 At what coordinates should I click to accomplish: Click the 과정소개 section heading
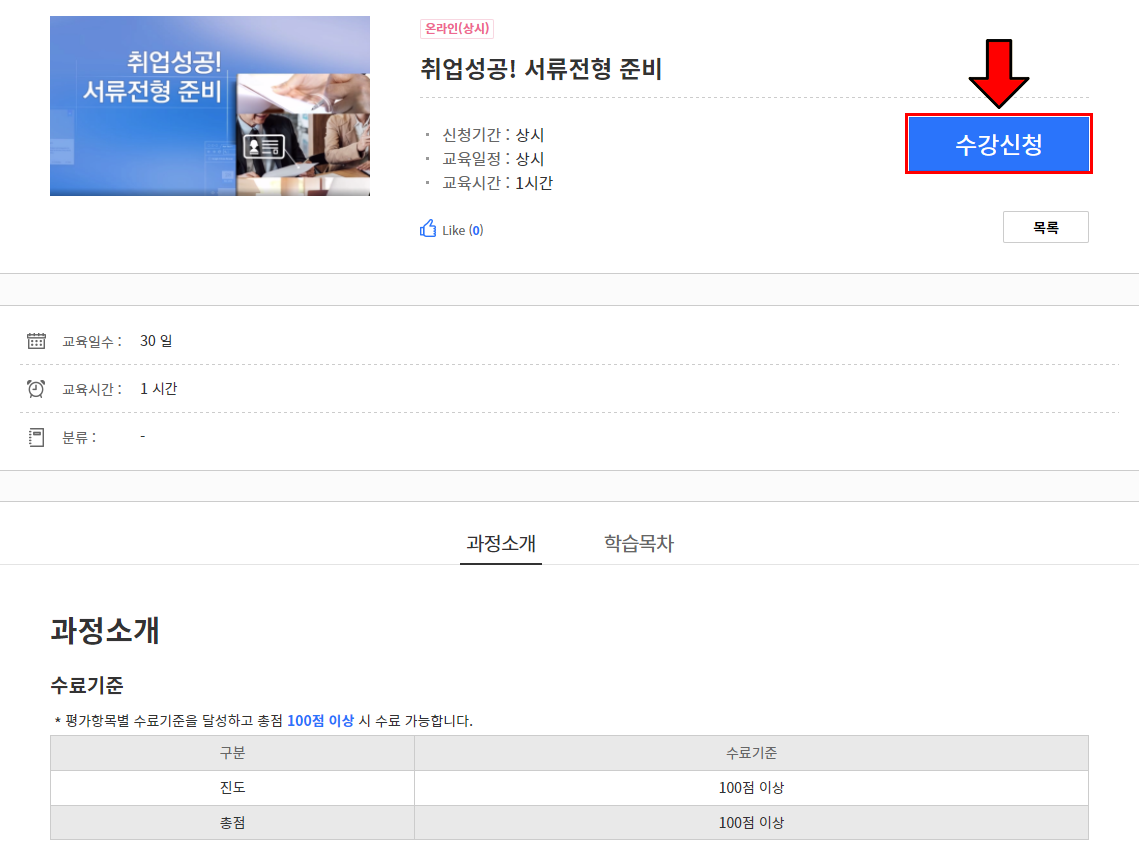pyautogui.click(x=105, y=630)
